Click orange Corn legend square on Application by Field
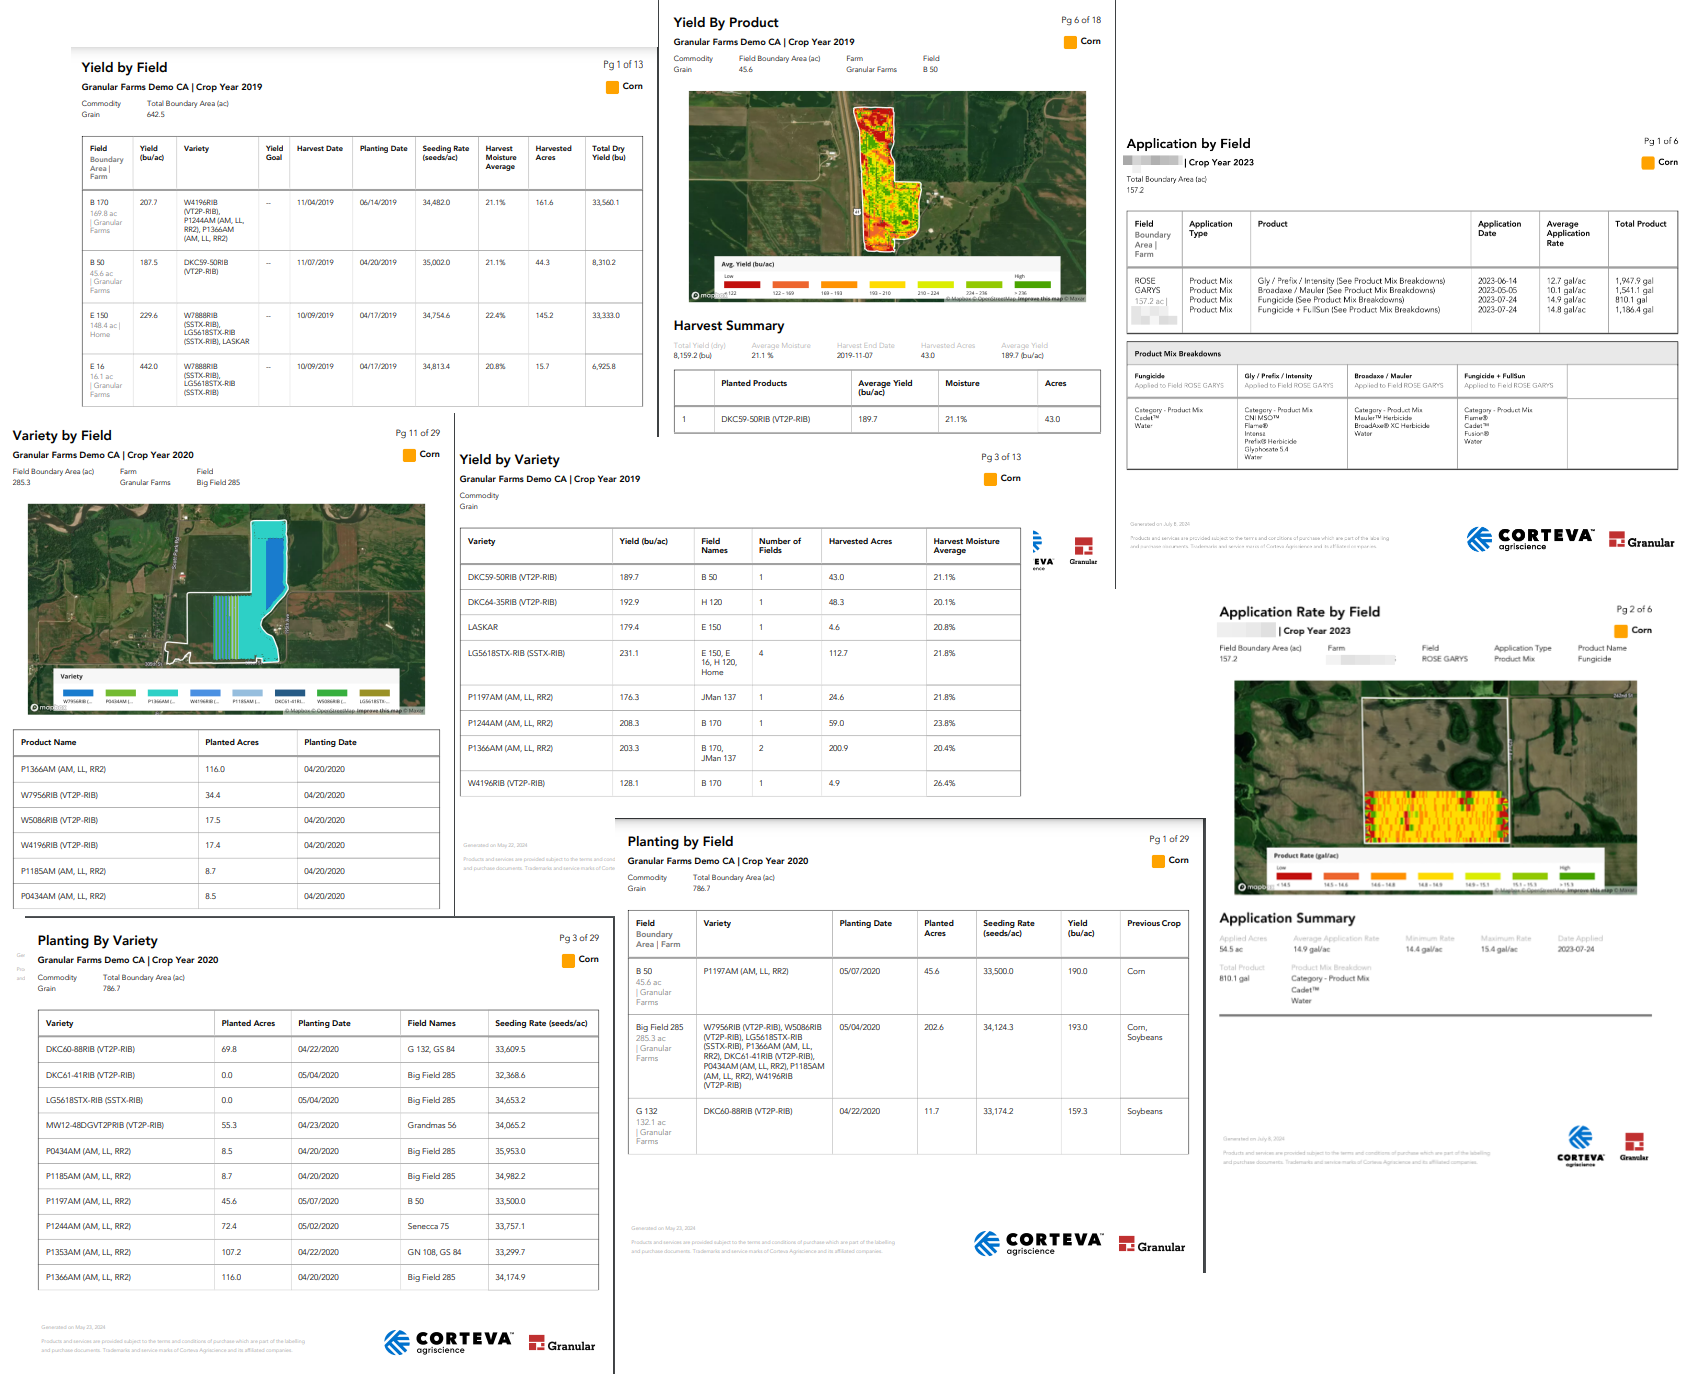The width and height of the screenshot is (1692, 1374). [x=1648, y=163]
